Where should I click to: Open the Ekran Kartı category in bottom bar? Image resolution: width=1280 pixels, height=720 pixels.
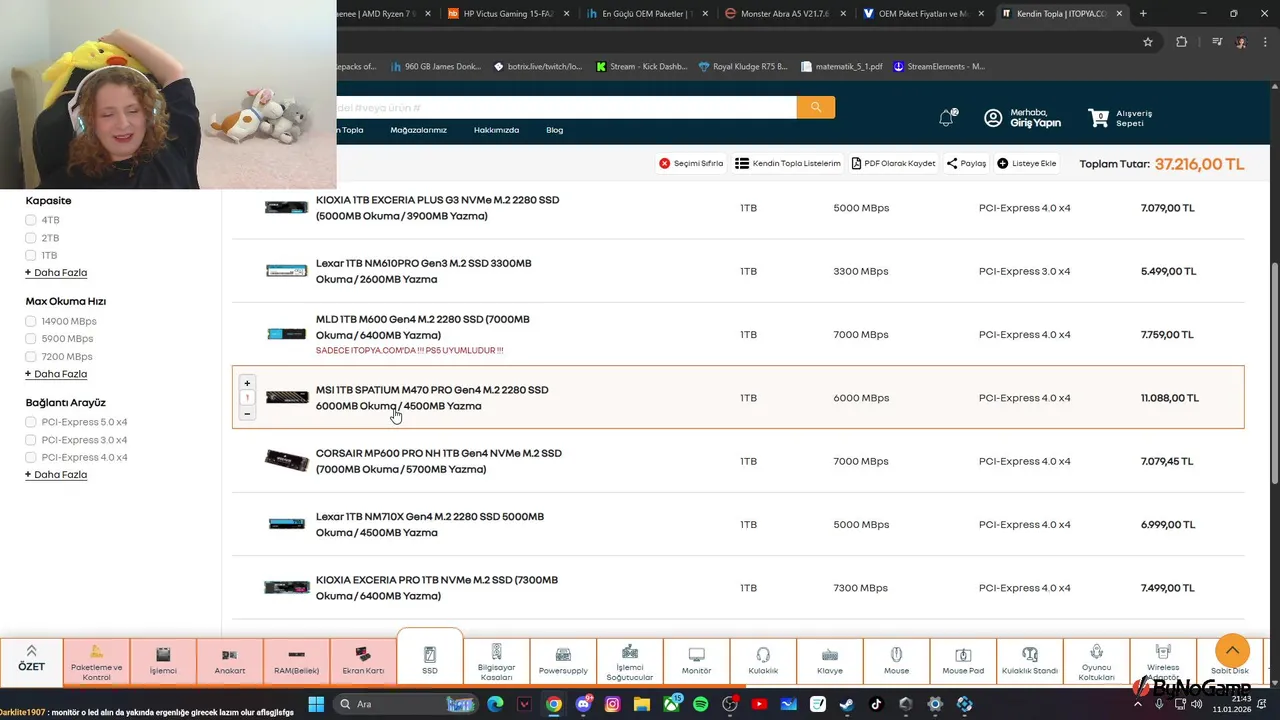pyautogui.click(x=363, y=661)
